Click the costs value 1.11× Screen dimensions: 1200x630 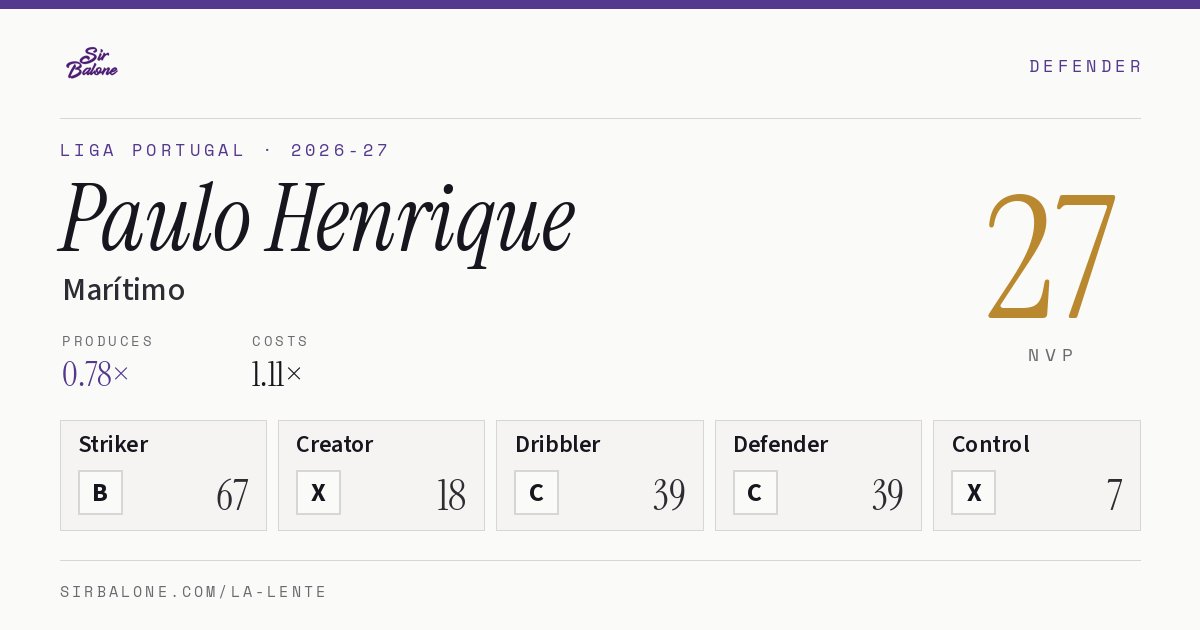pyautogui.click(x=277, y=374)
